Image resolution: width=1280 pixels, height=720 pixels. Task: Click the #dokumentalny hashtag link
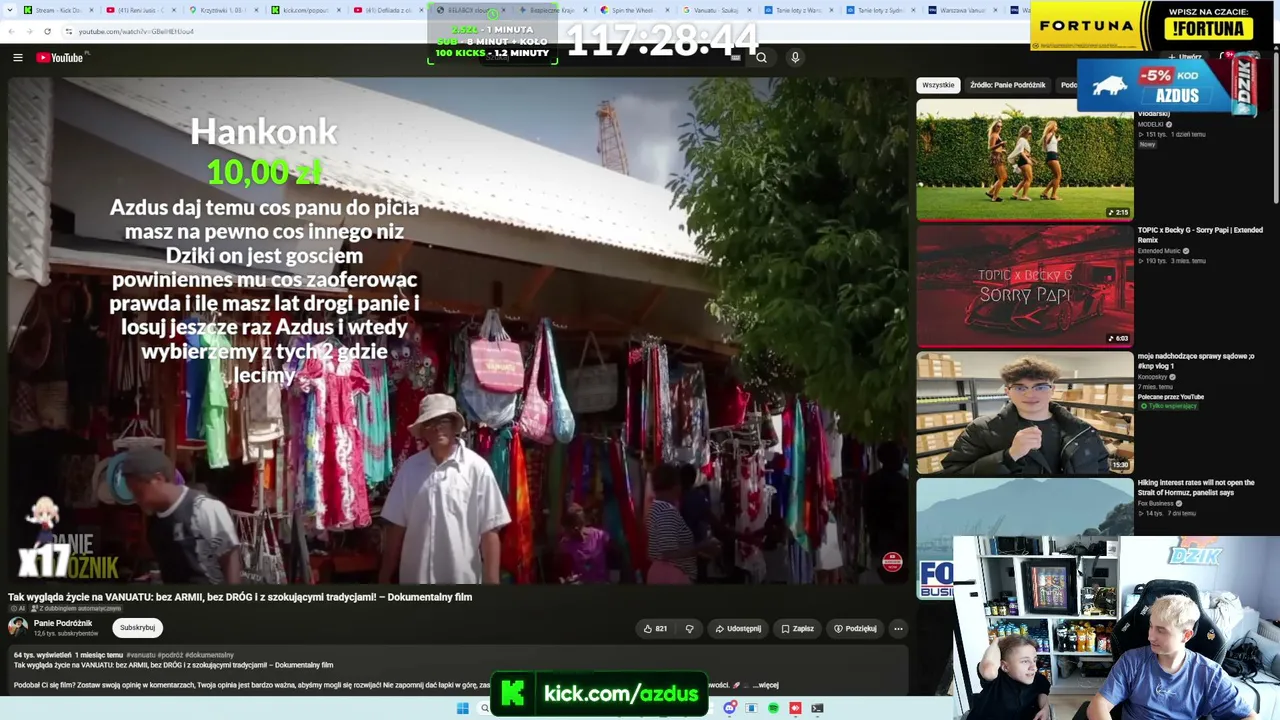point(210,655)
